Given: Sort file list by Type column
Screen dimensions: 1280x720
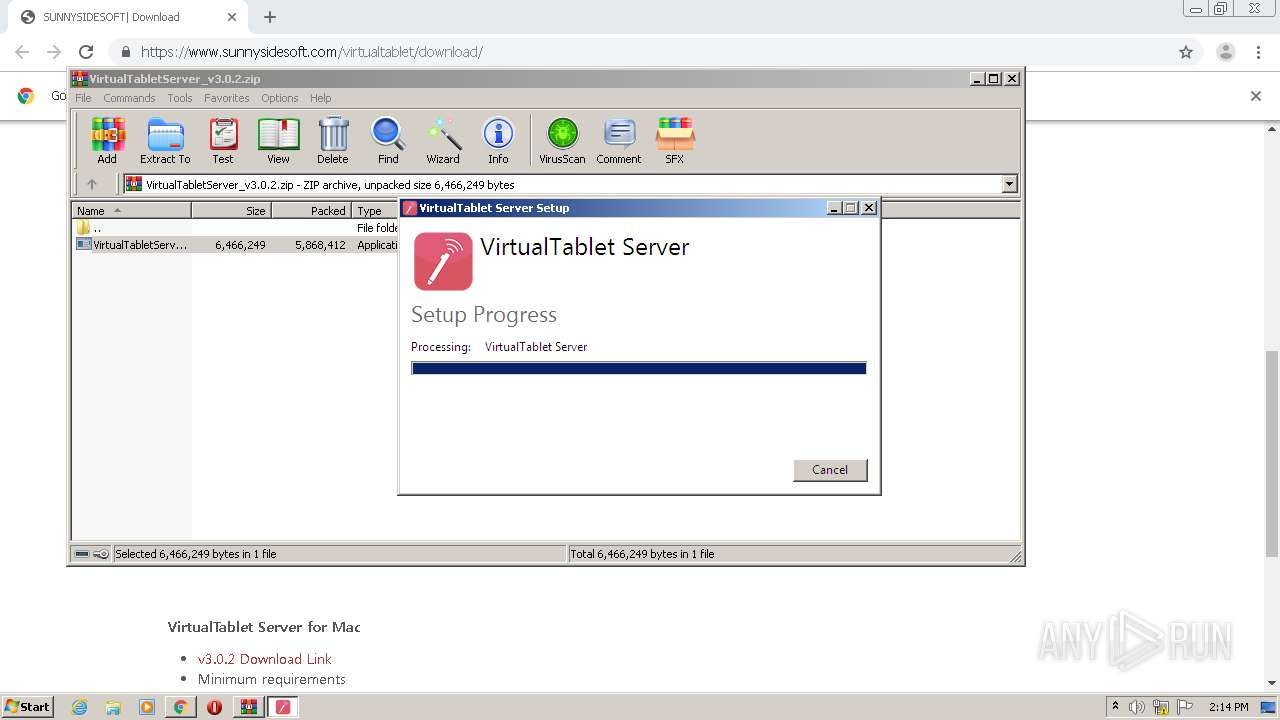Looking at the screenshot, I should pyautogui.click(x=376, y=211).
